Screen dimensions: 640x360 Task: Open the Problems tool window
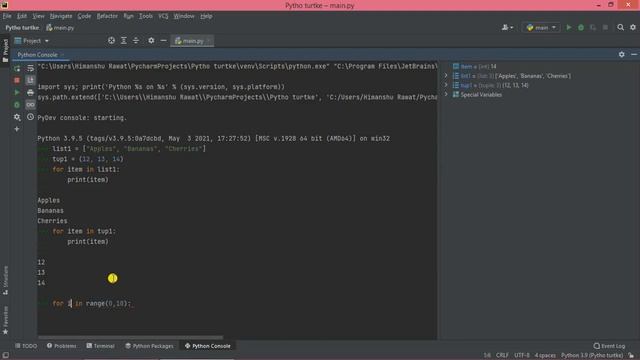(61, 346)
